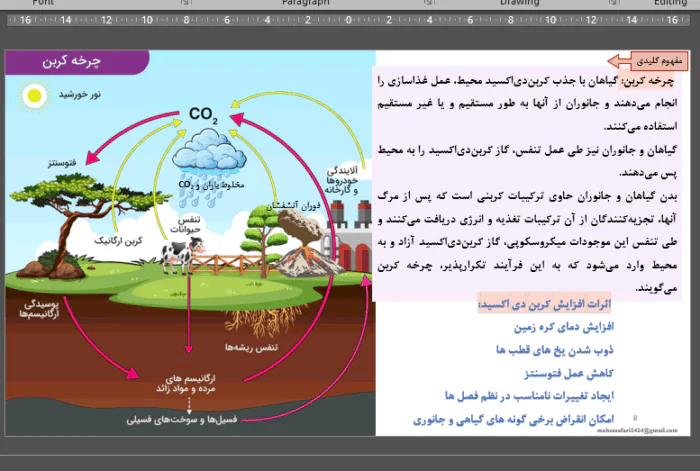
Task: Click the 'فتوسنتز' label
Action: click(x=62, y=163)
